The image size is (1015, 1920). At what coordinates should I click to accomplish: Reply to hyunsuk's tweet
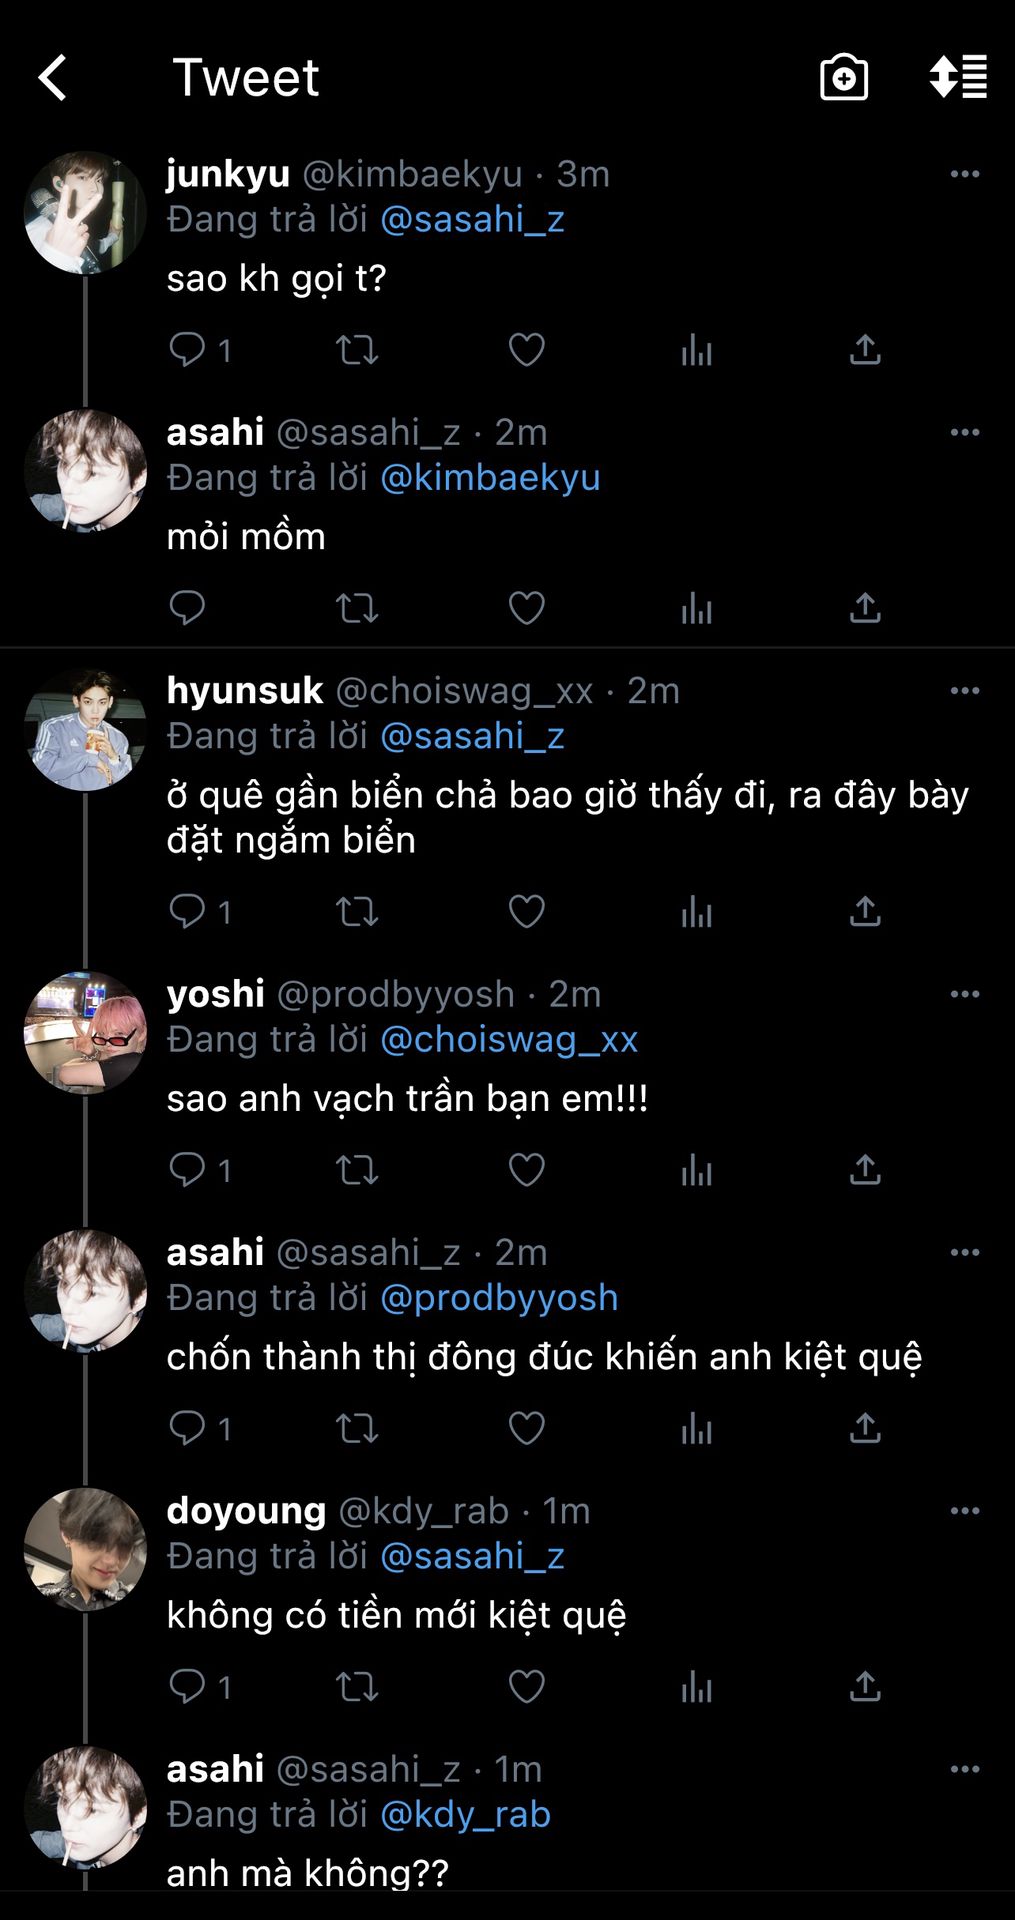(x=187, y=912)
